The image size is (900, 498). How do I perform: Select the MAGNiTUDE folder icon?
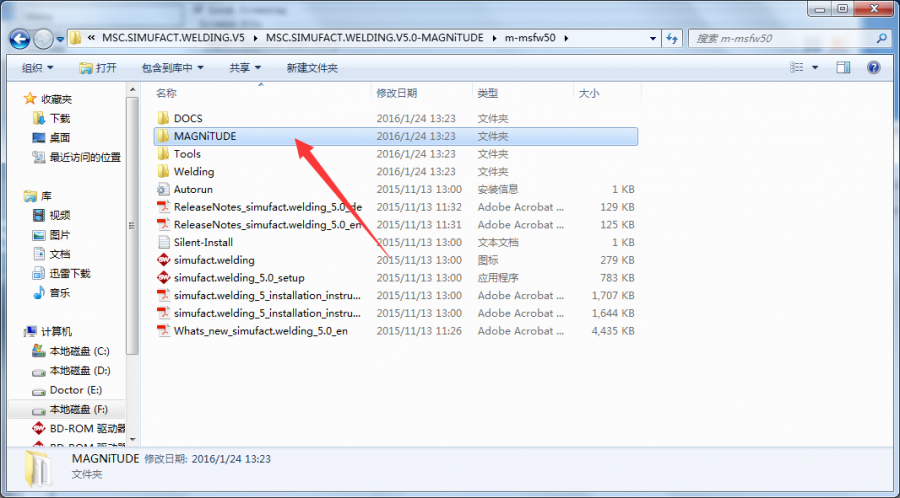tap(164, 136)
